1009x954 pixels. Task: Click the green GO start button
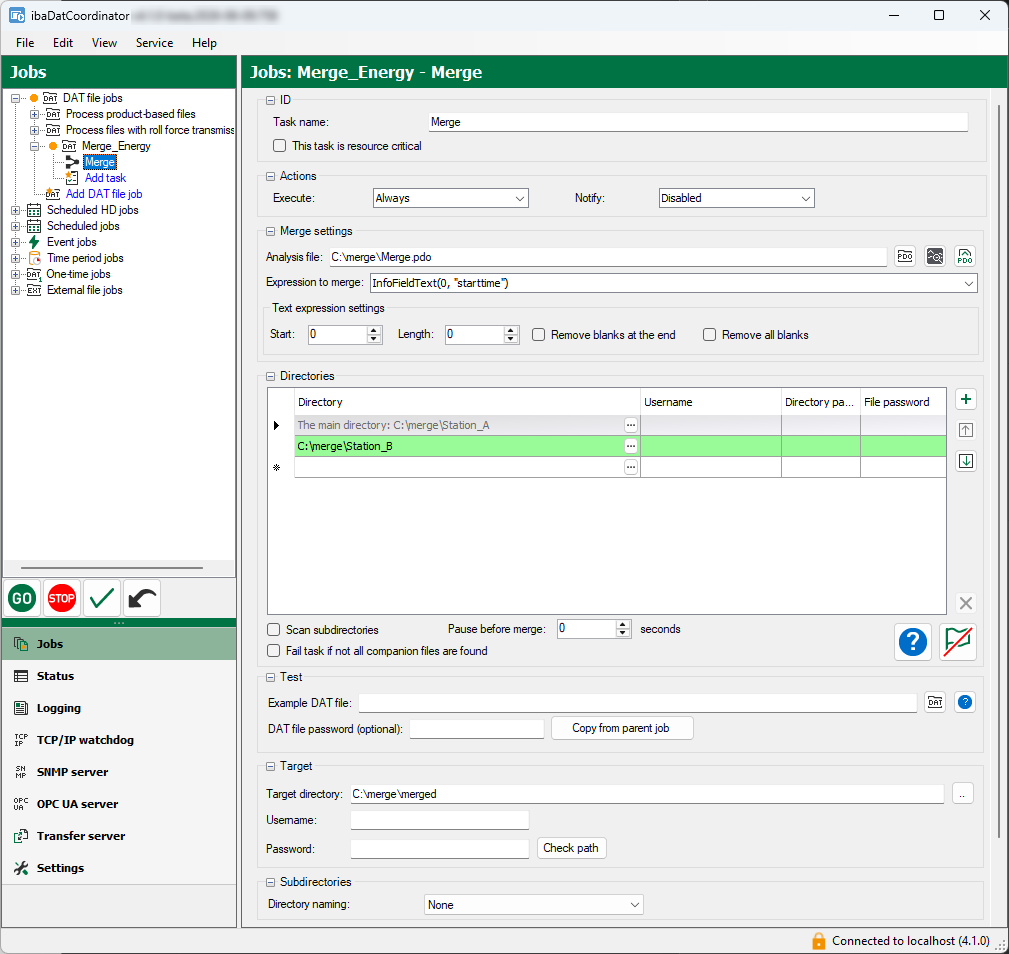coord(23,598)
